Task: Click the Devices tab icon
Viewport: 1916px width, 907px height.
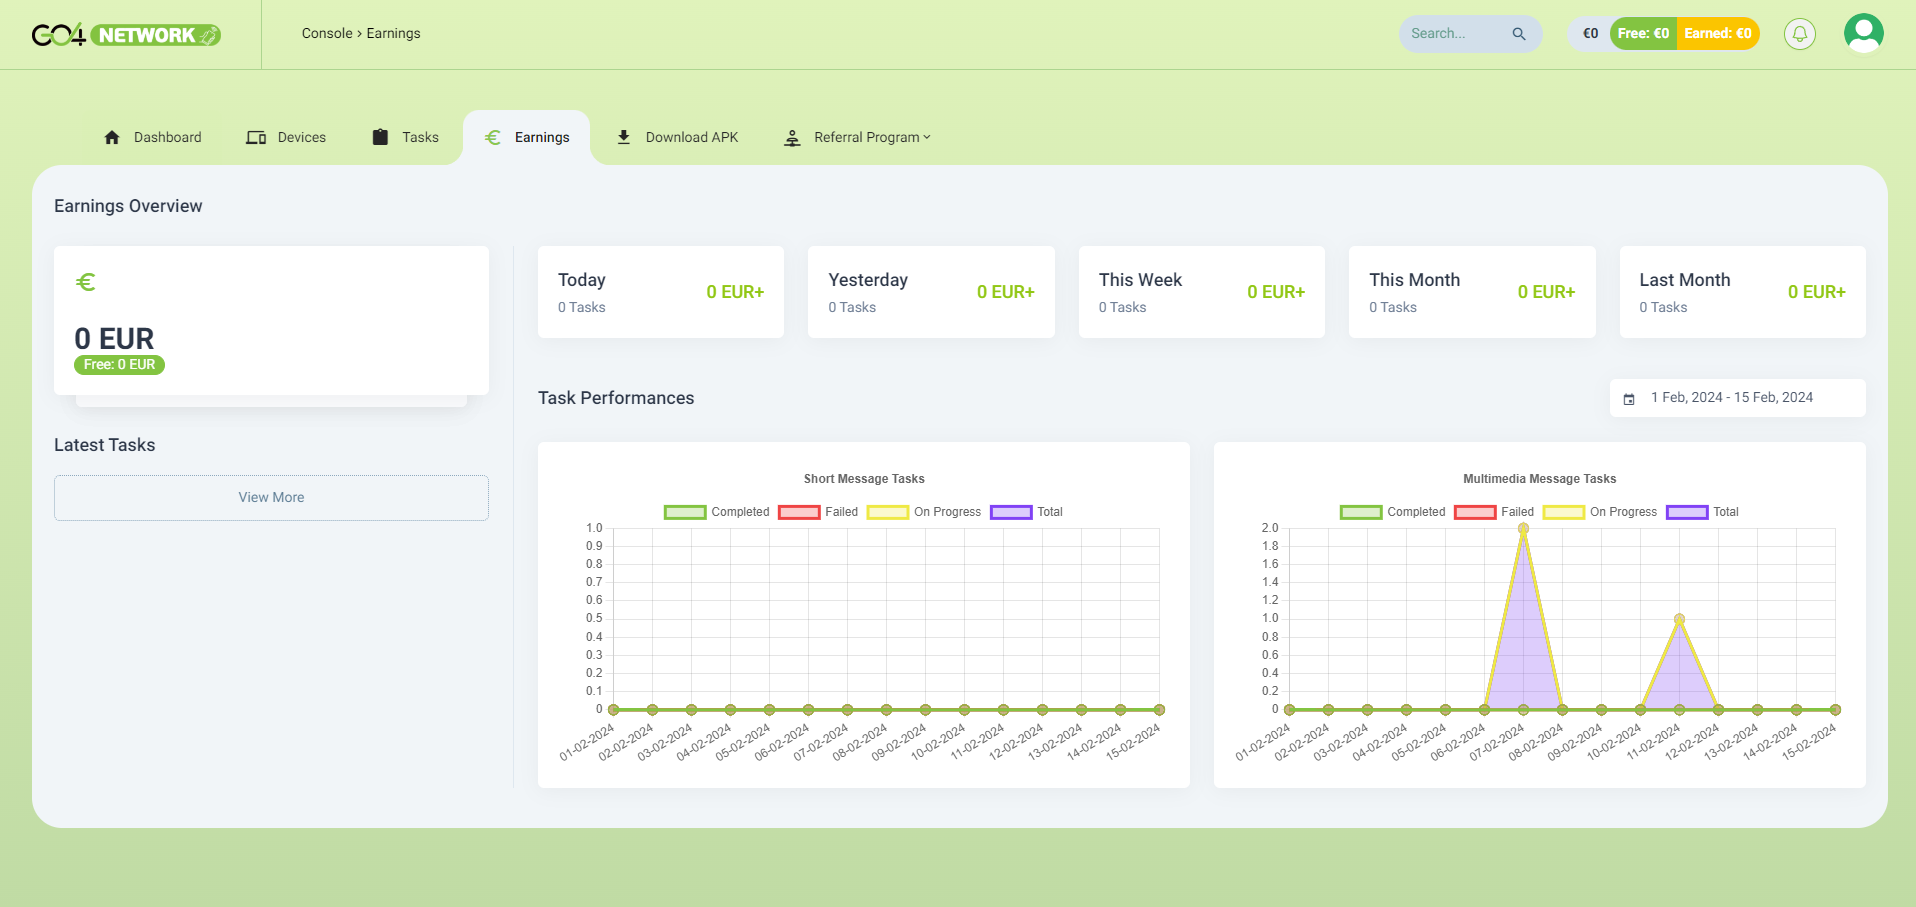Action: (256, 137)
